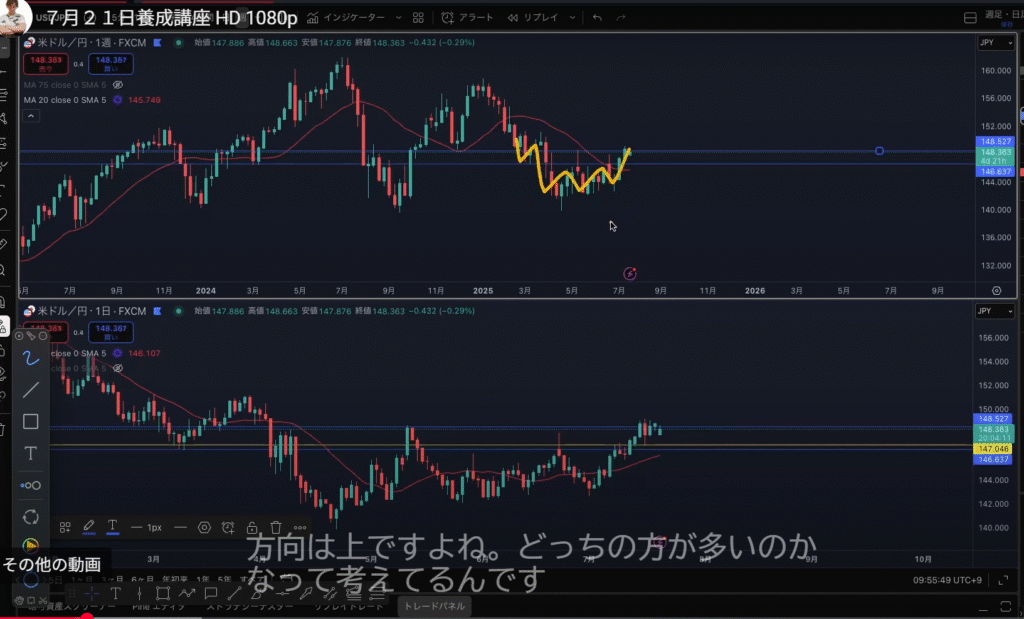1024x619 pixels.
Task: Open settings of SMA indicator showing 146.107
Action: 118,353
